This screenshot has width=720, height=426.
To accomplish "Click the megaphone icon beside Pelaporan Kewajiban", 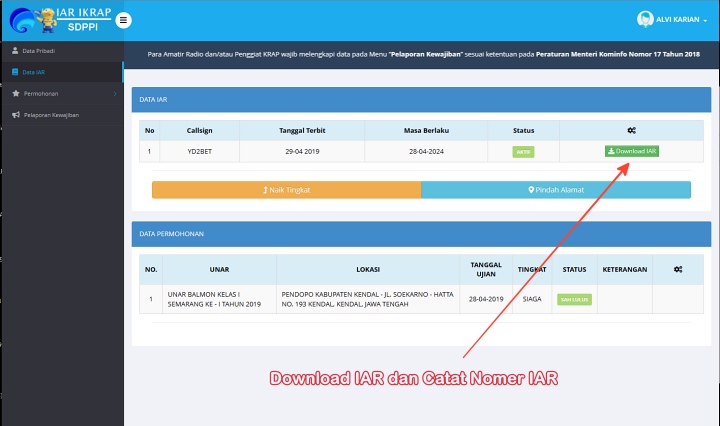I will [x=14, y=115].
